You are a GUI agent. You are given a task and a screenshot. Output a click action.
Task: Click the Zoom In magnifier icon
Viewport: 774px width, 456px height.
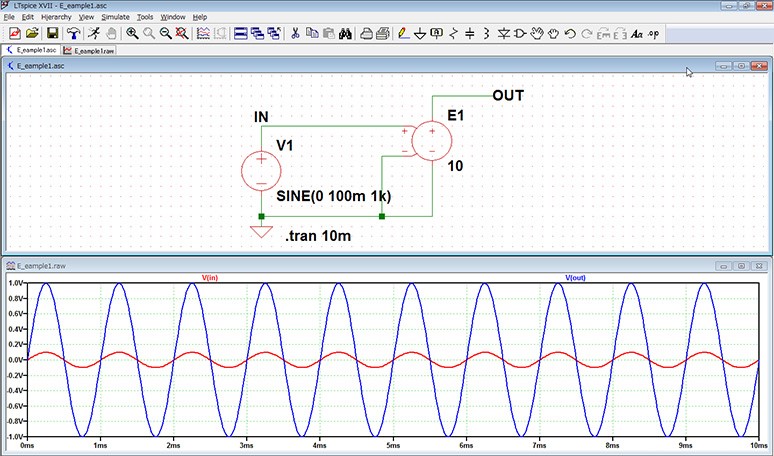(132, 34)
